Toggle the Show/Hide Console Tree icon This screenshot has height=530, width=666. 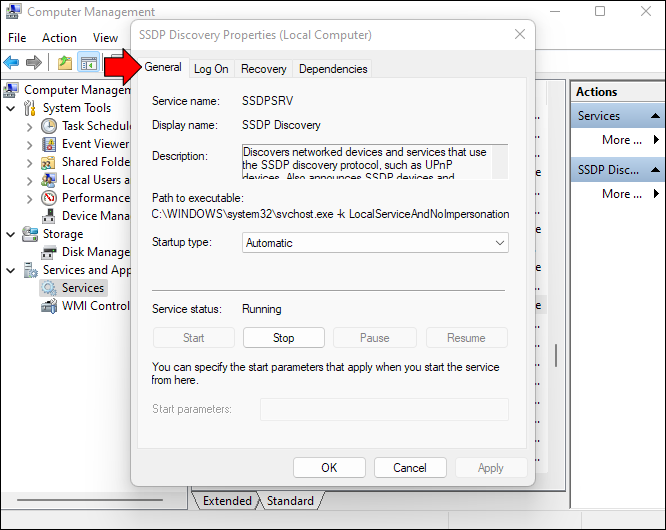click(x=89, y=63)
